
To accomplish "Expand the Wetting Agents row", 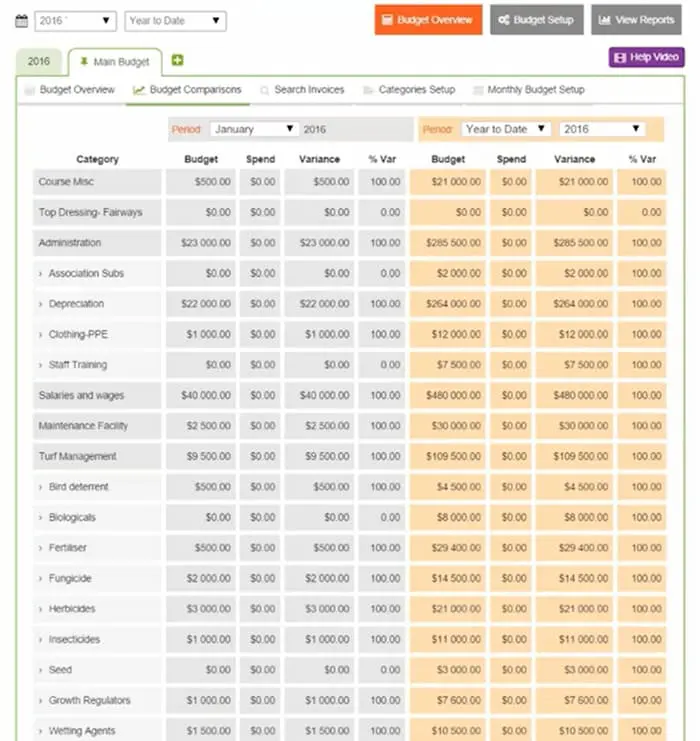I will pos(41,731).
